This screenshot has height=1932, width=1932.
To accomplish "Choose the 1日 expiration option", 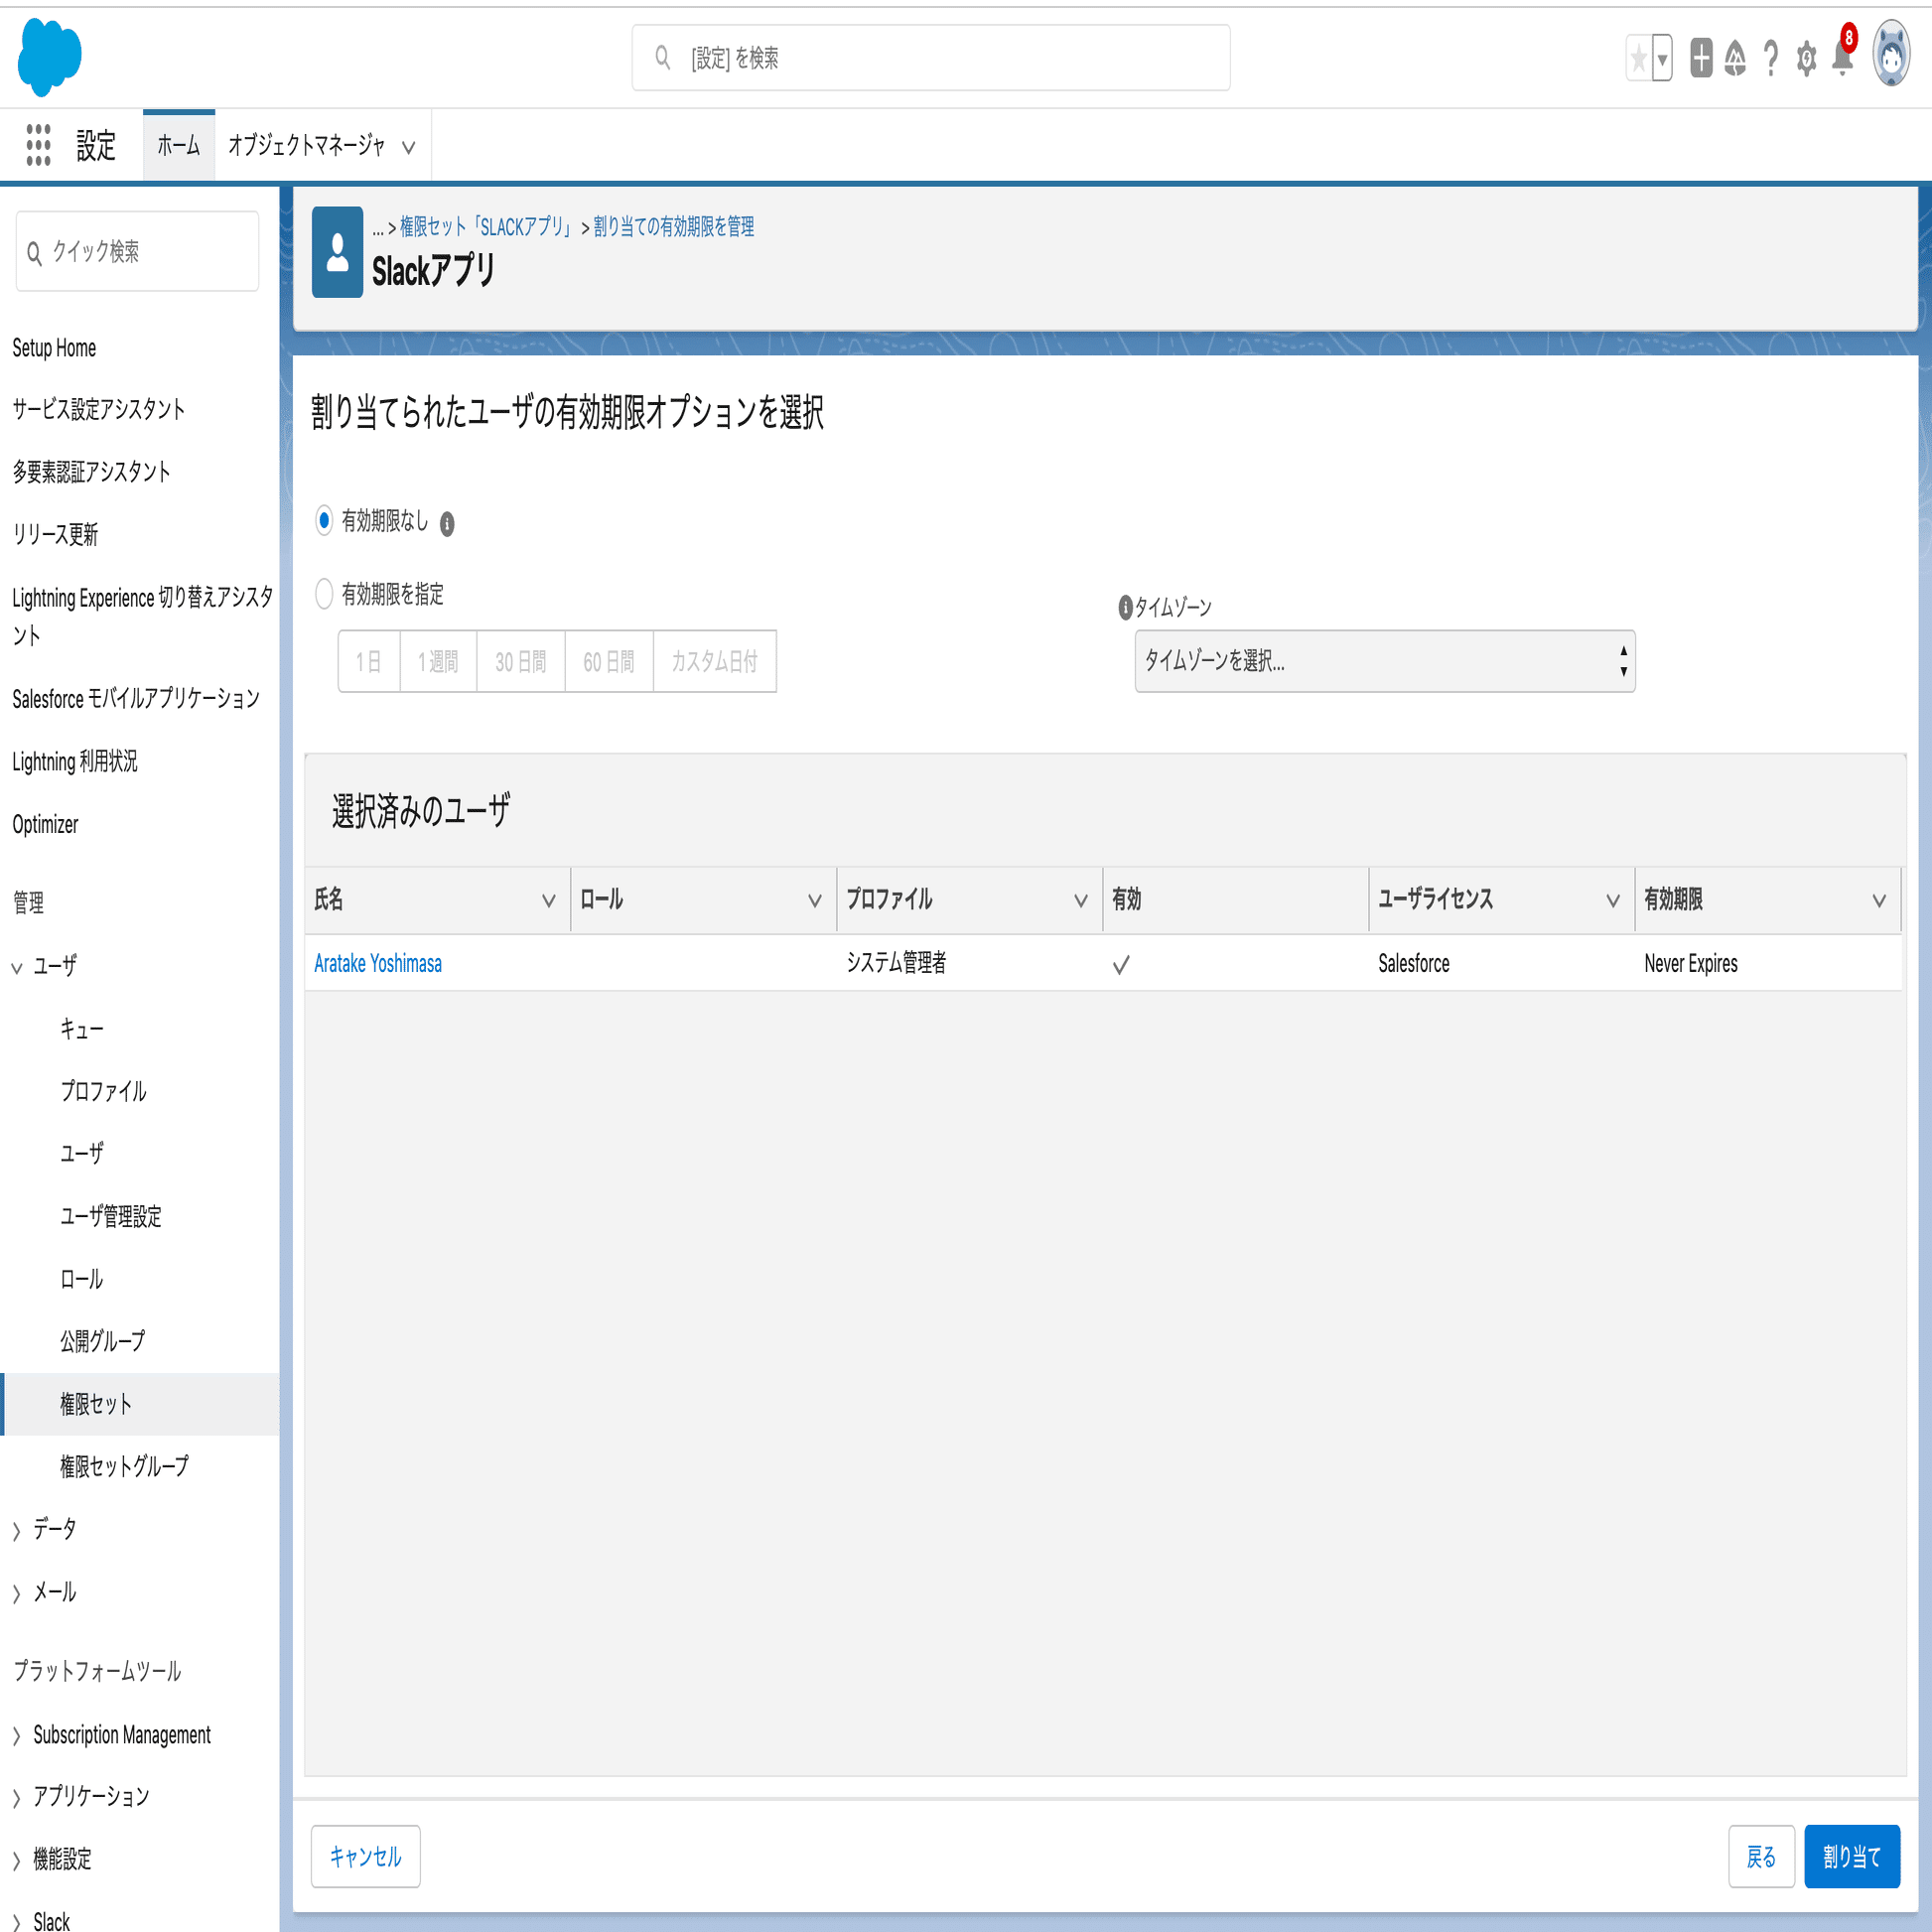I will point(369,661).
